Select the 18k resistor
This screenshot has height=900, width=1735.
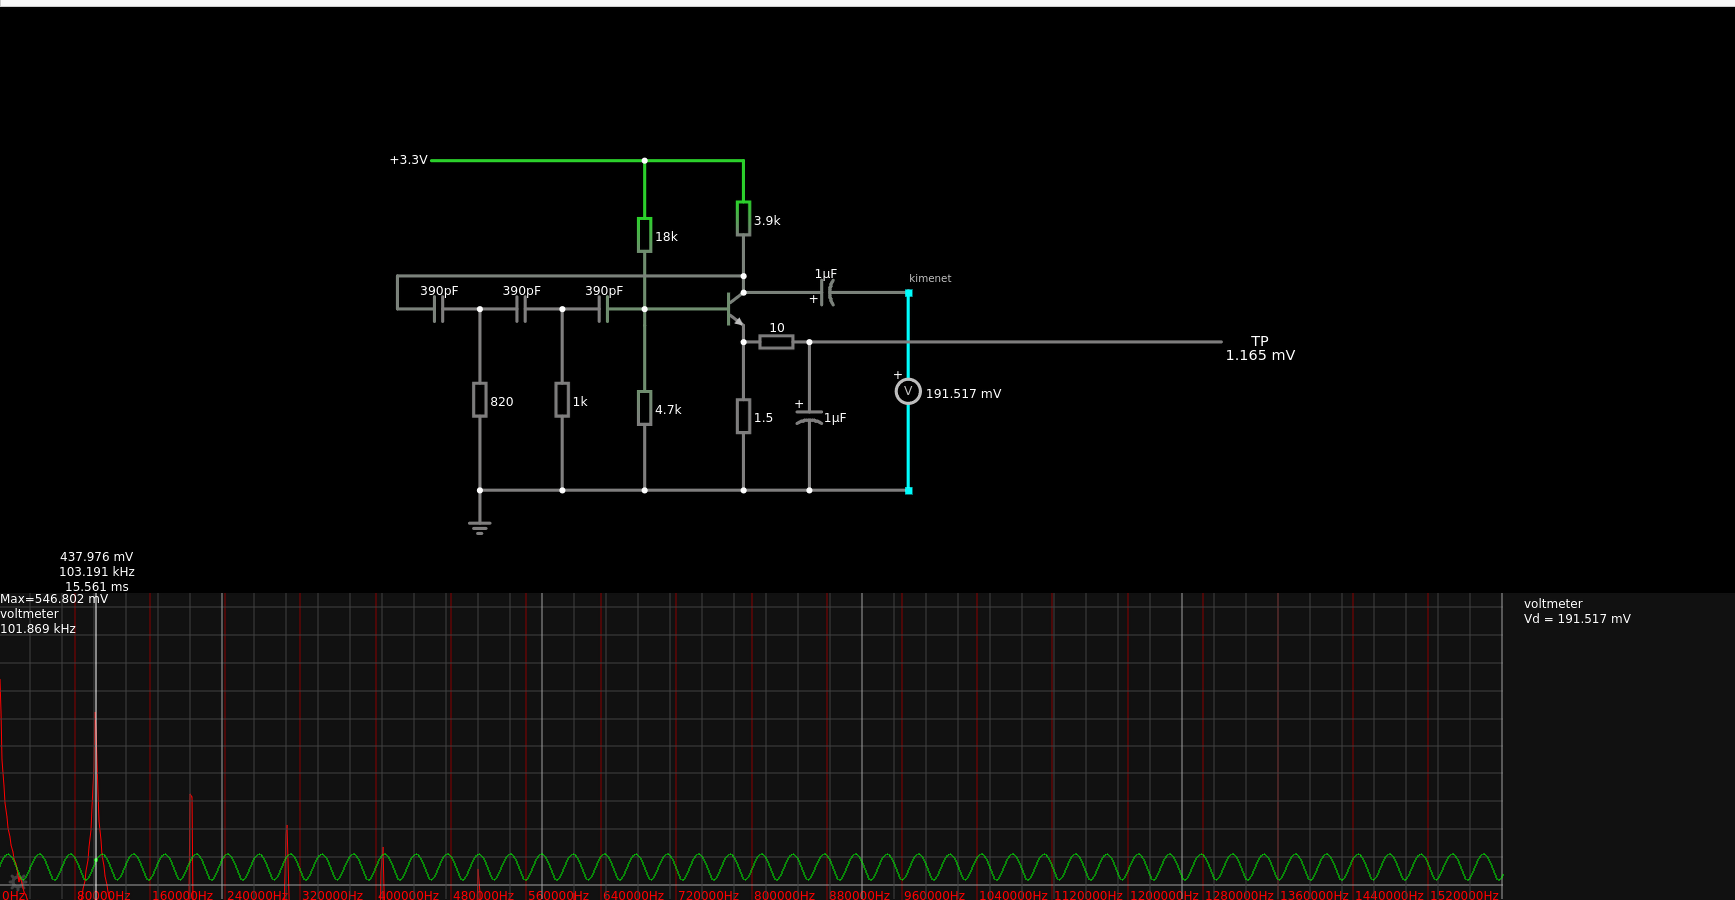coord(644,235)
